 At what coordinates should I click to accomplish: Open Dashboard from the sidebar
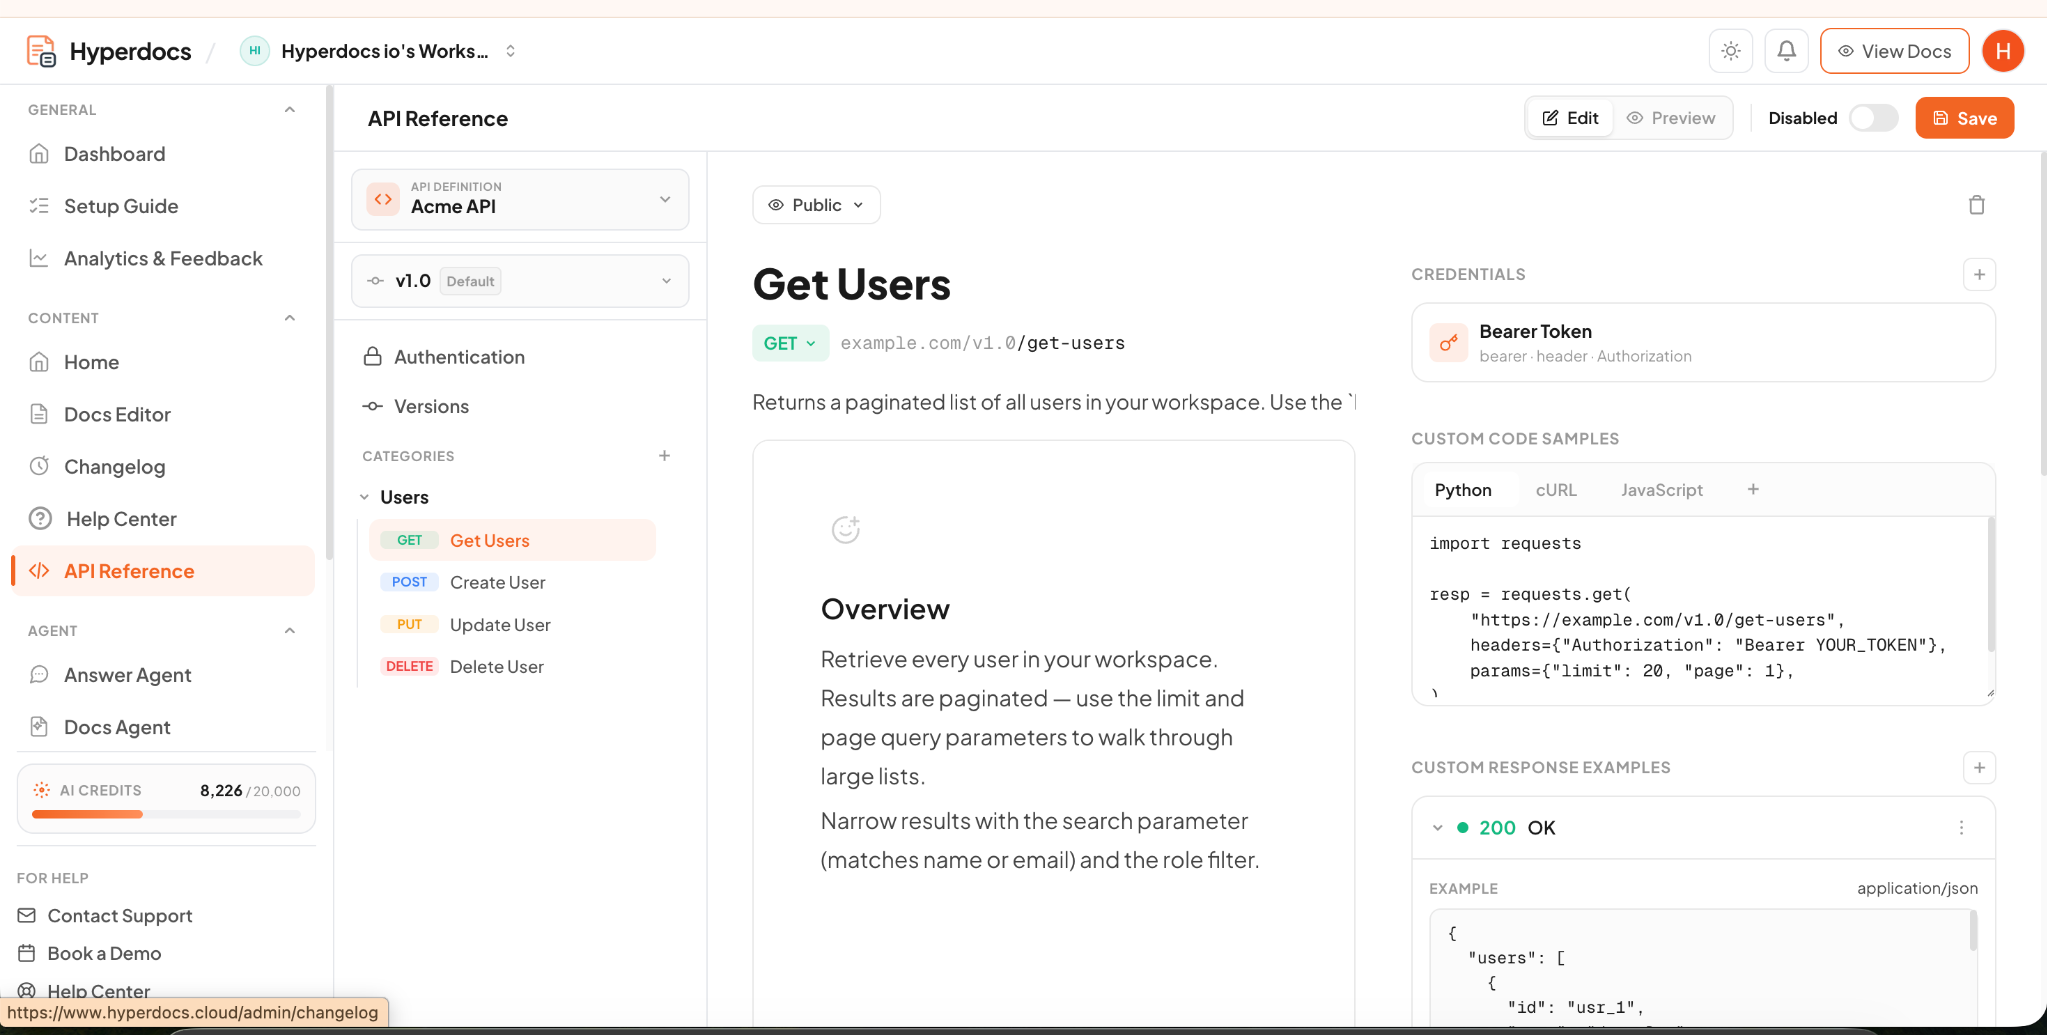(x=165, y=154)
